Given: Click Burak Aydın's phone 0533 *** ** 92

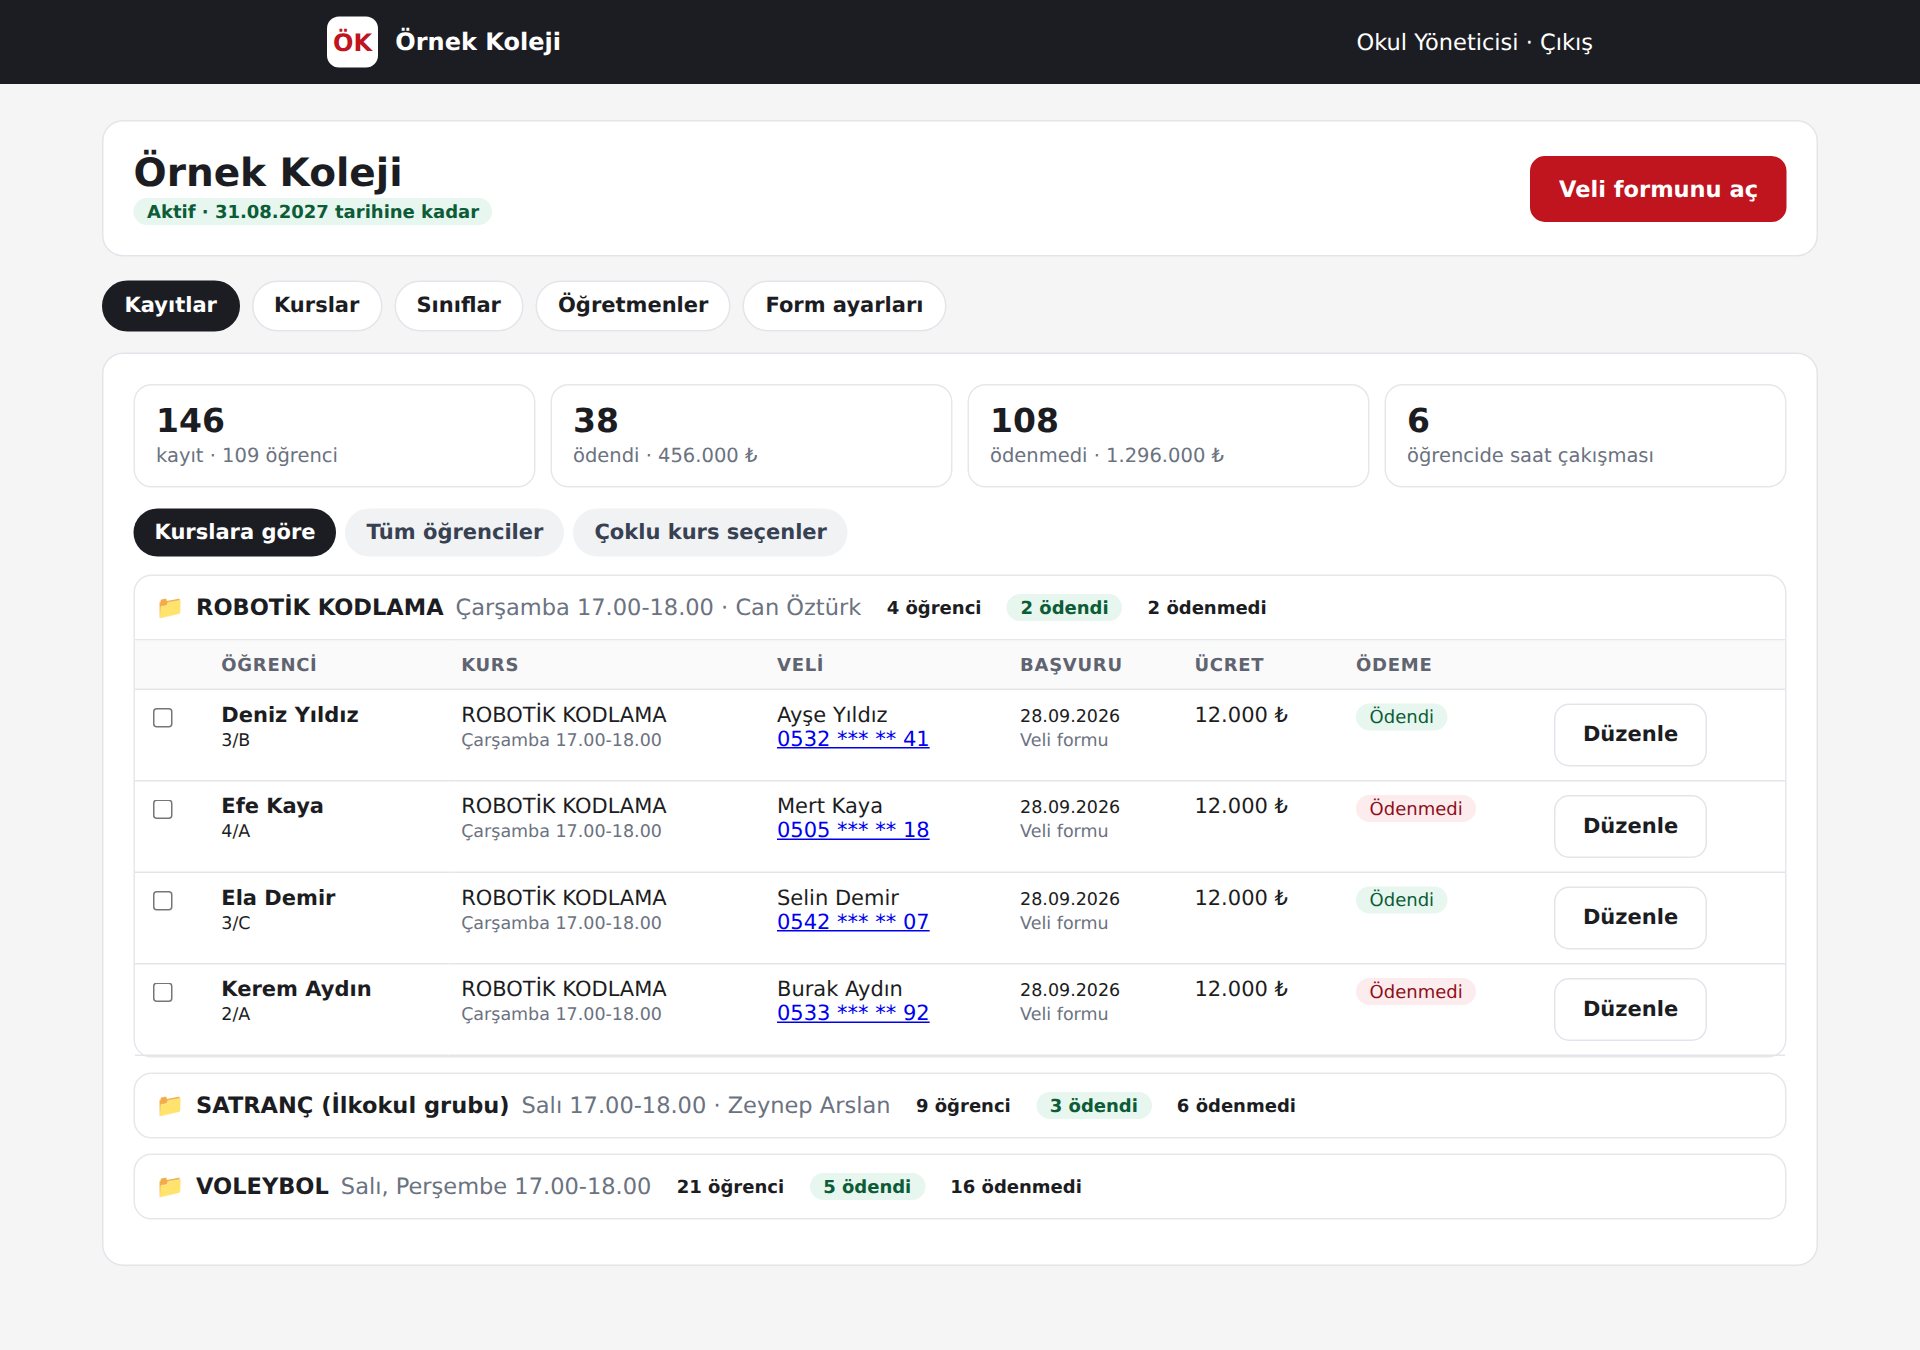Looking at the screenshot, I should 853,1013.
